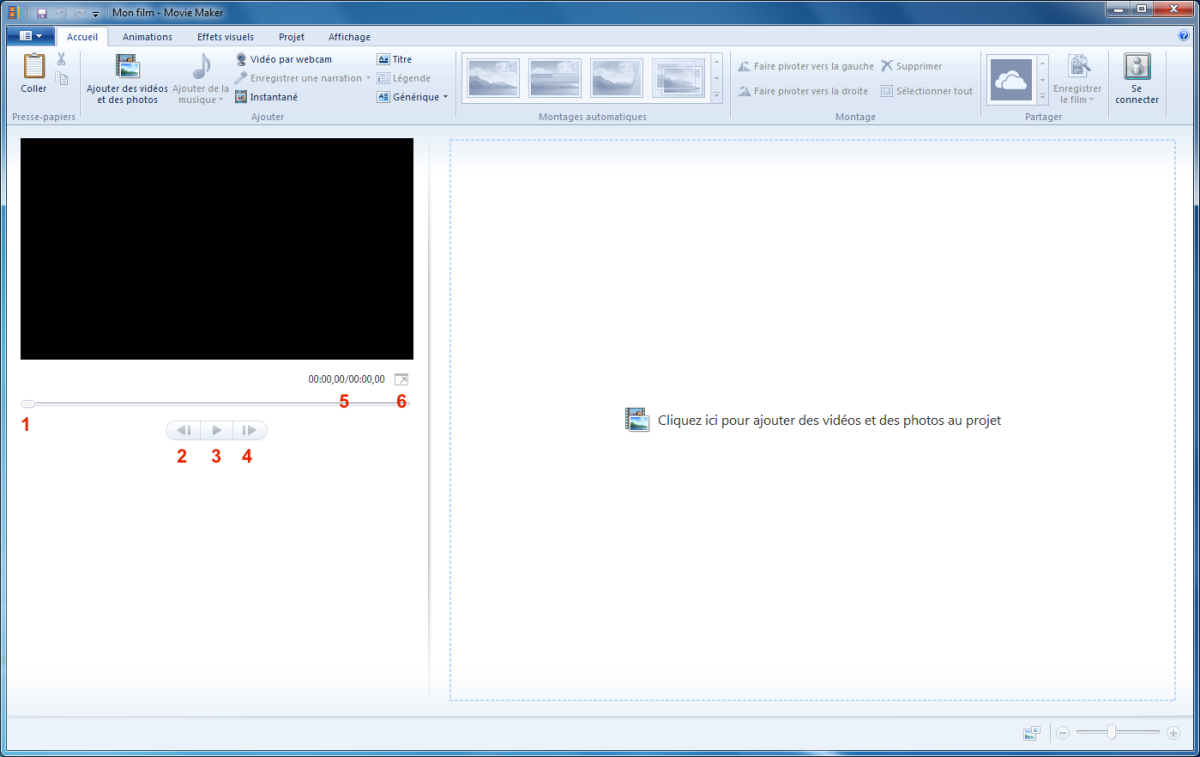Open the Customize Quick Access Toolbar arrow
The width and height of the screenshot is (1200, 757).
point(95,14)
